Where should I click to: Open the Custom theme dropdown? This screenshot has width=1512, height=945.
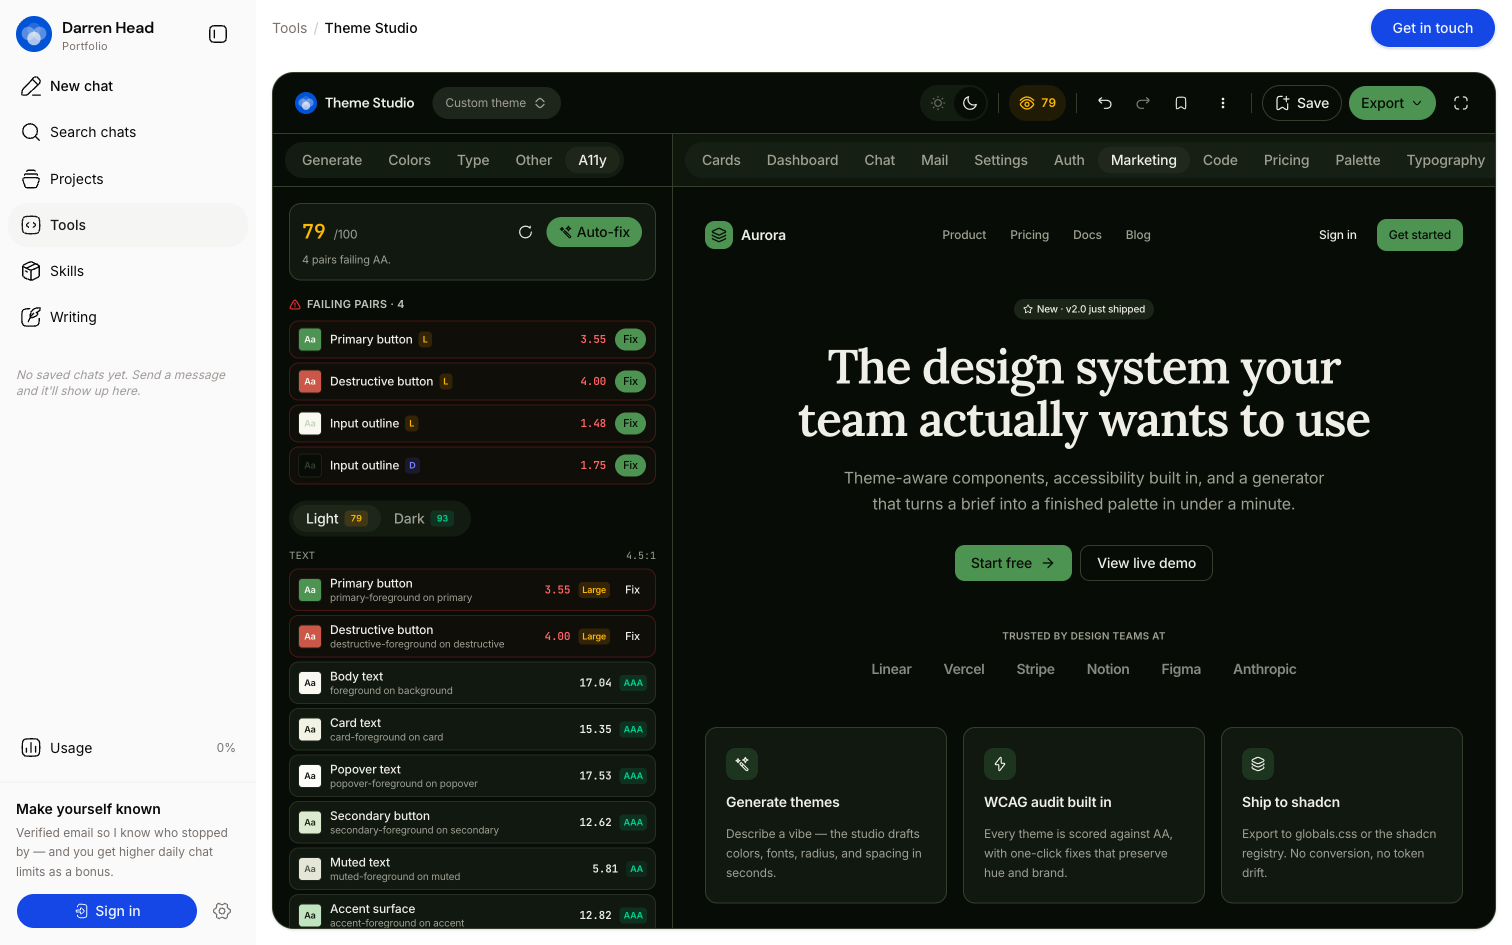click(496, 103)
